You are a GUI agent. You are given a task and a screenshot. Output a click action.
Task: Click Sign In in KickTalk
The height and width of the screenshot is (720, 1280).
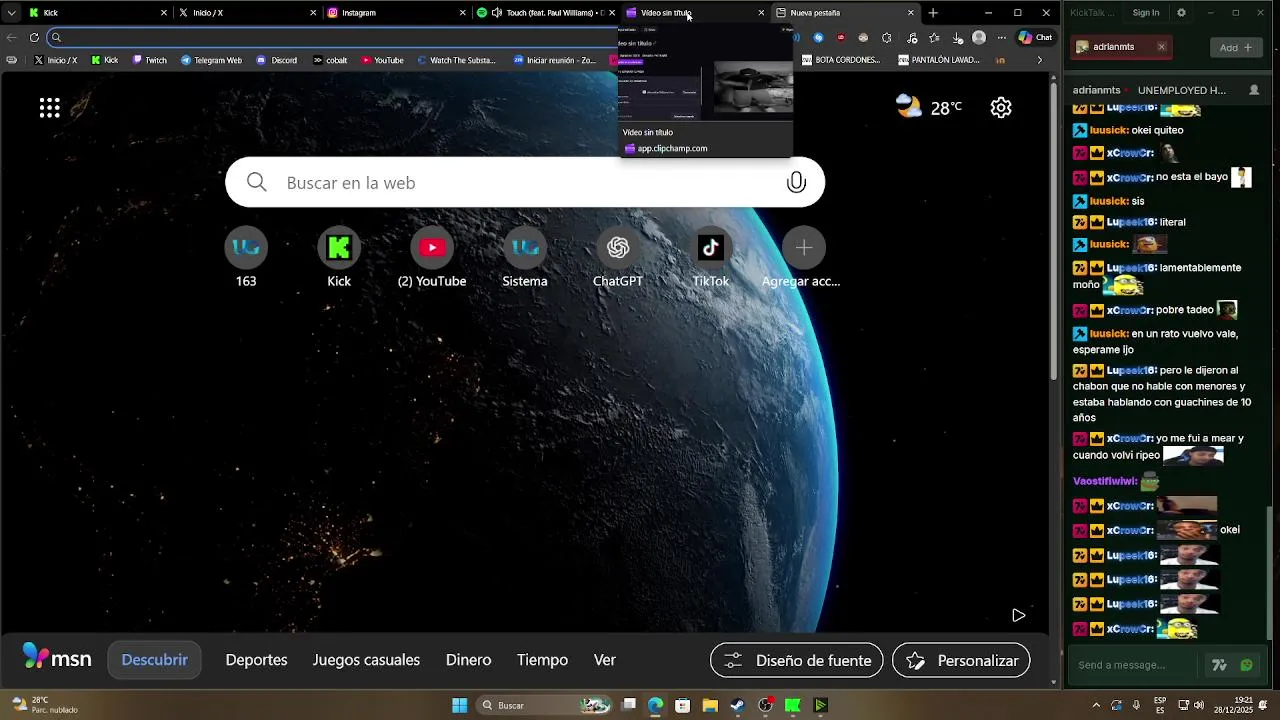coord(1146,13)
